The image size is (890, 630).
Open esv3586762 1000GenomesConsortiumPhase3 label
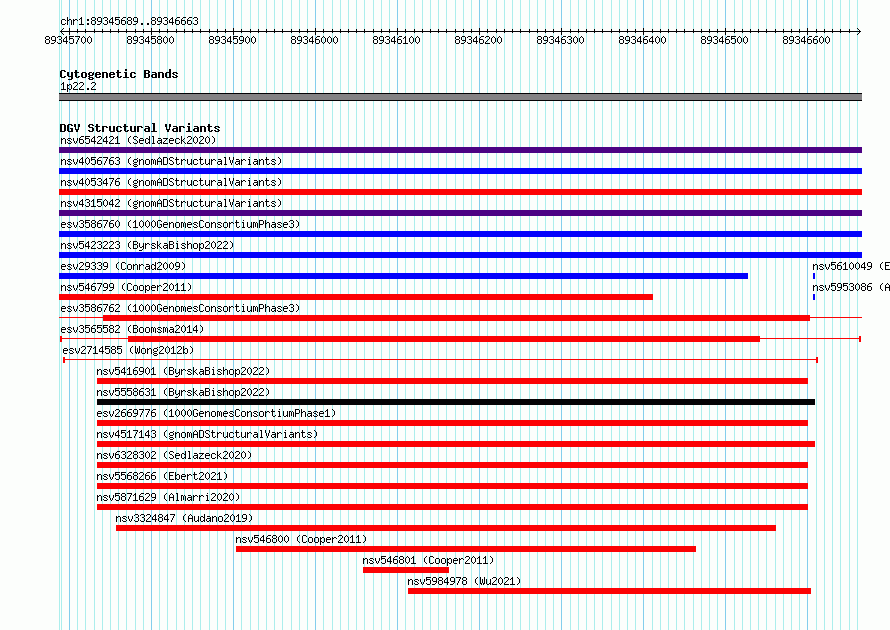coord(180,308)
